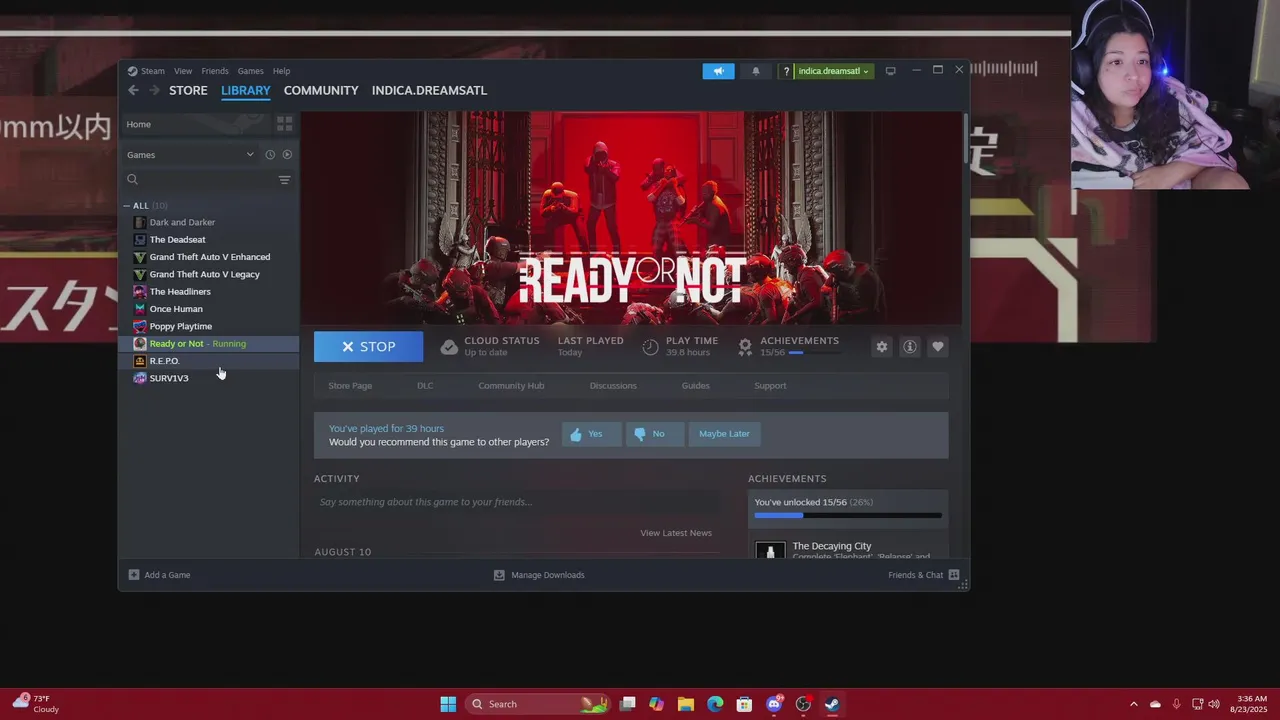This screenshot has height=720, width=1280.
Task: Click the Manage Downloads icon
Action: [x=499, y=575]
